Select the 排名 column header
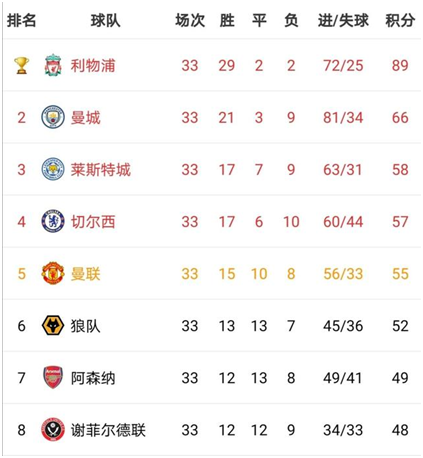Viewport: 423px width, 458px height. pyautogui.click(x=22, y=20)
